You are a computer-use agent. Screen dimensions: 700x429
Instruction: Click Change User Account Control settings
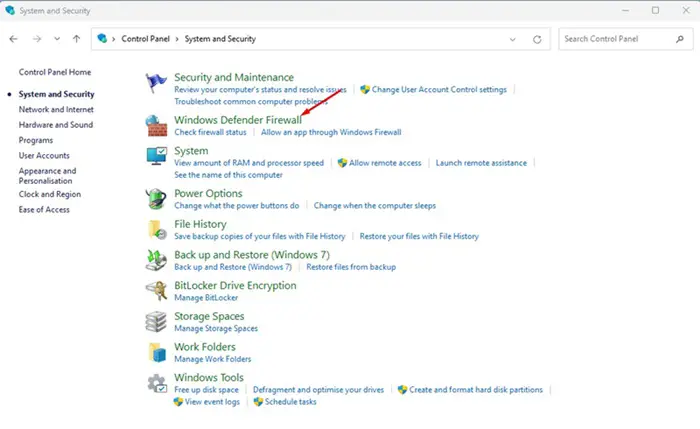coord(439,89)
